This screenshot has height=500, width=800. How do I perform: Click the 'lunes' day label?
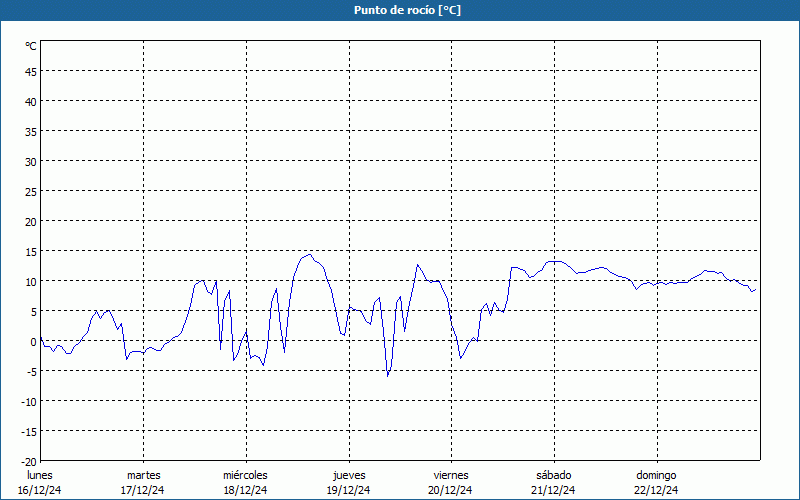(40, 475)
